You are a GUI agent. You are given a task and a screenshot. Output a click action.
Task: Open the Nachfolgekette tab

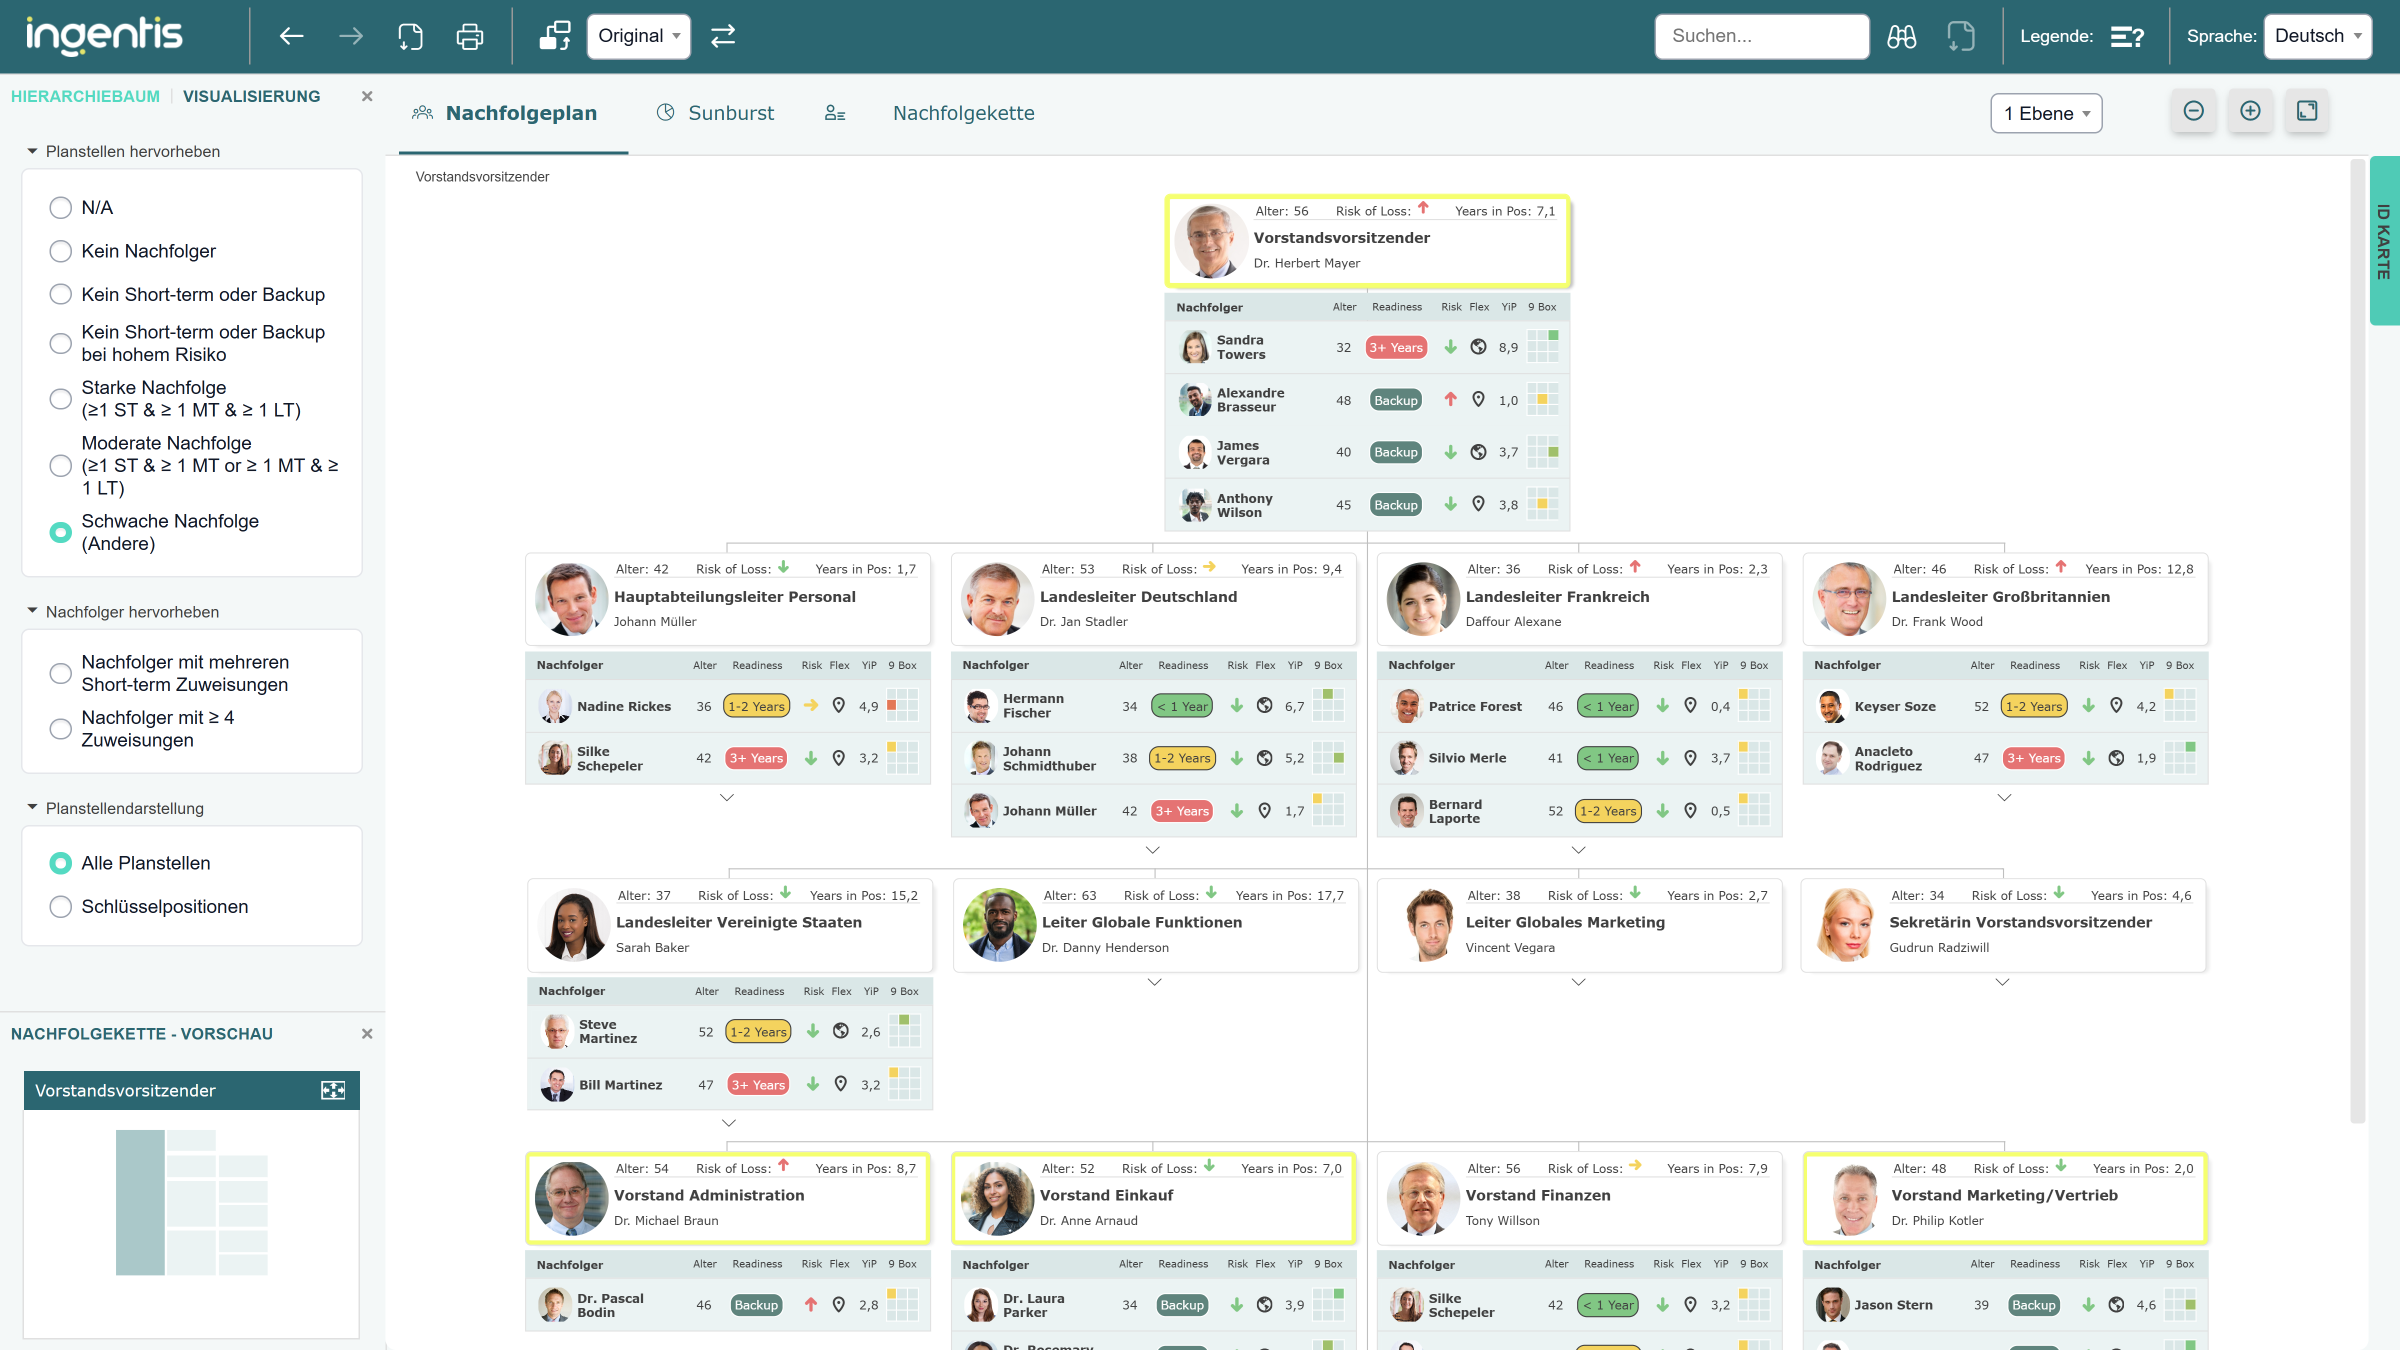tap(963, 113)
